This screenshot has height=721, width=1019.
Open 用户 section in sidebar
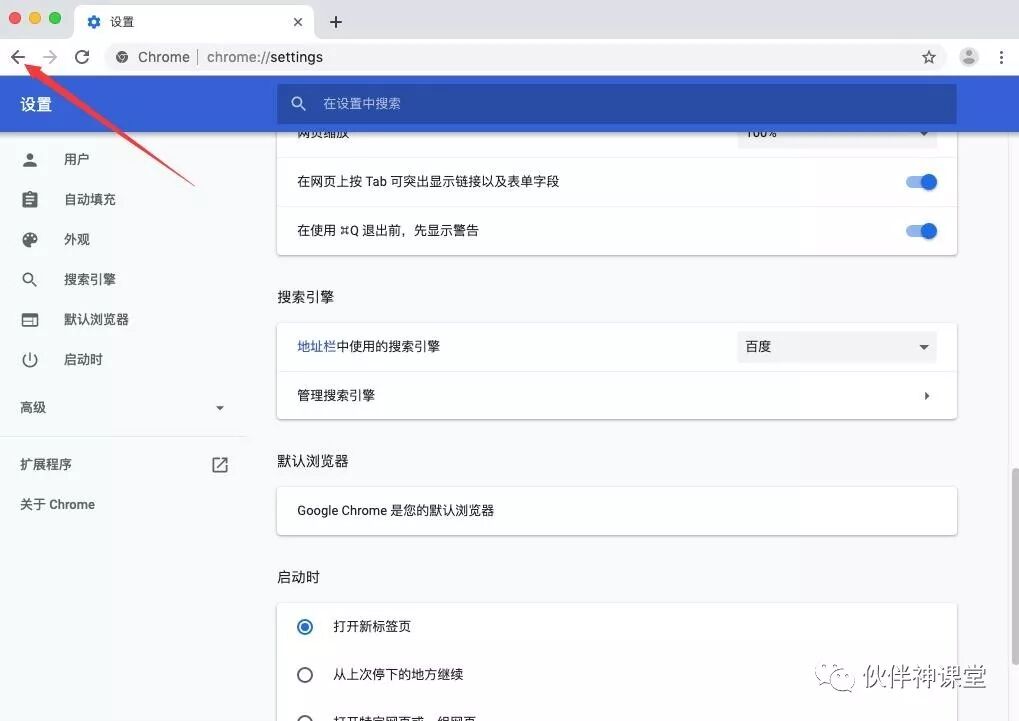[76, 159]
